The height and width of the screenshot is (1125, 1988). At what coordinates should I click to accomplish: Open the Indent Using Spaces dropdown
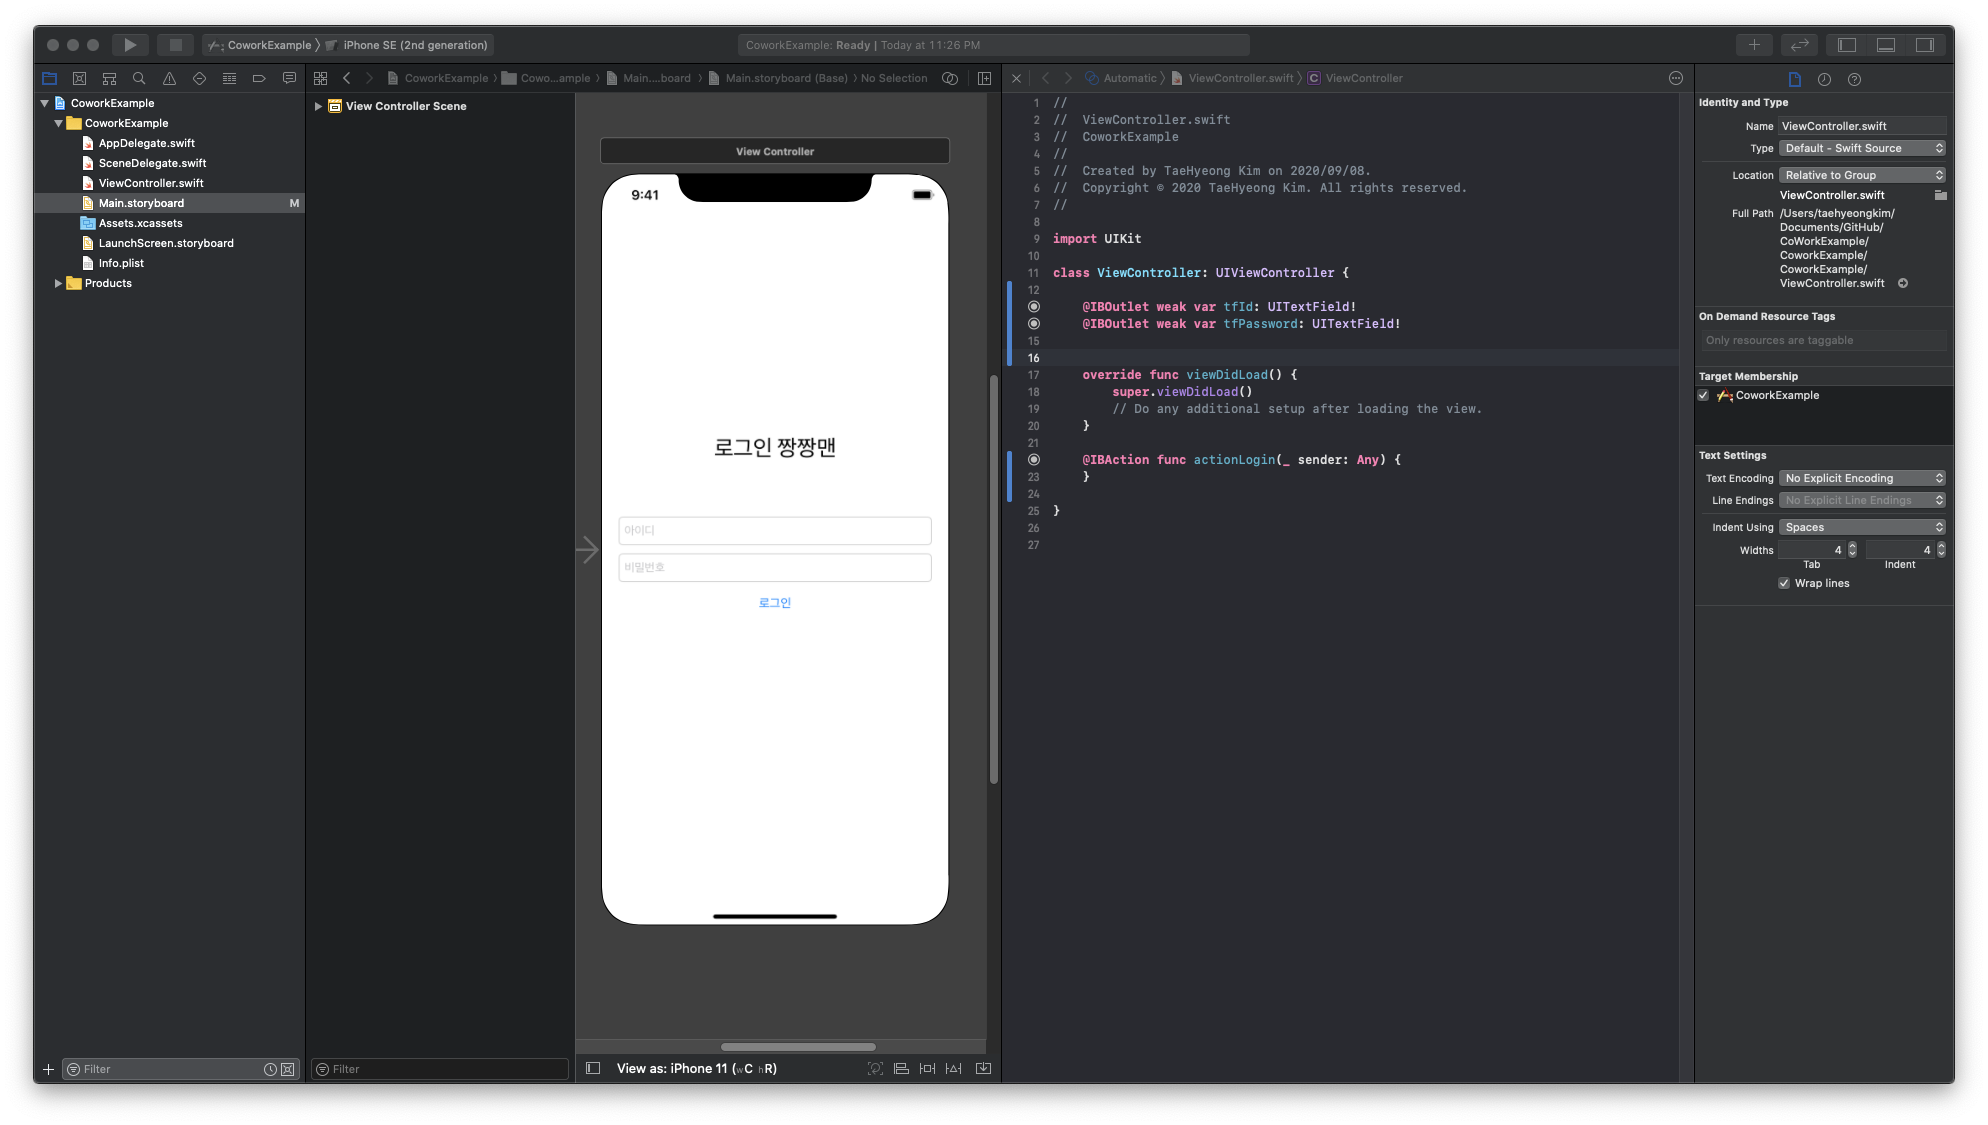tap(1861, 527)
